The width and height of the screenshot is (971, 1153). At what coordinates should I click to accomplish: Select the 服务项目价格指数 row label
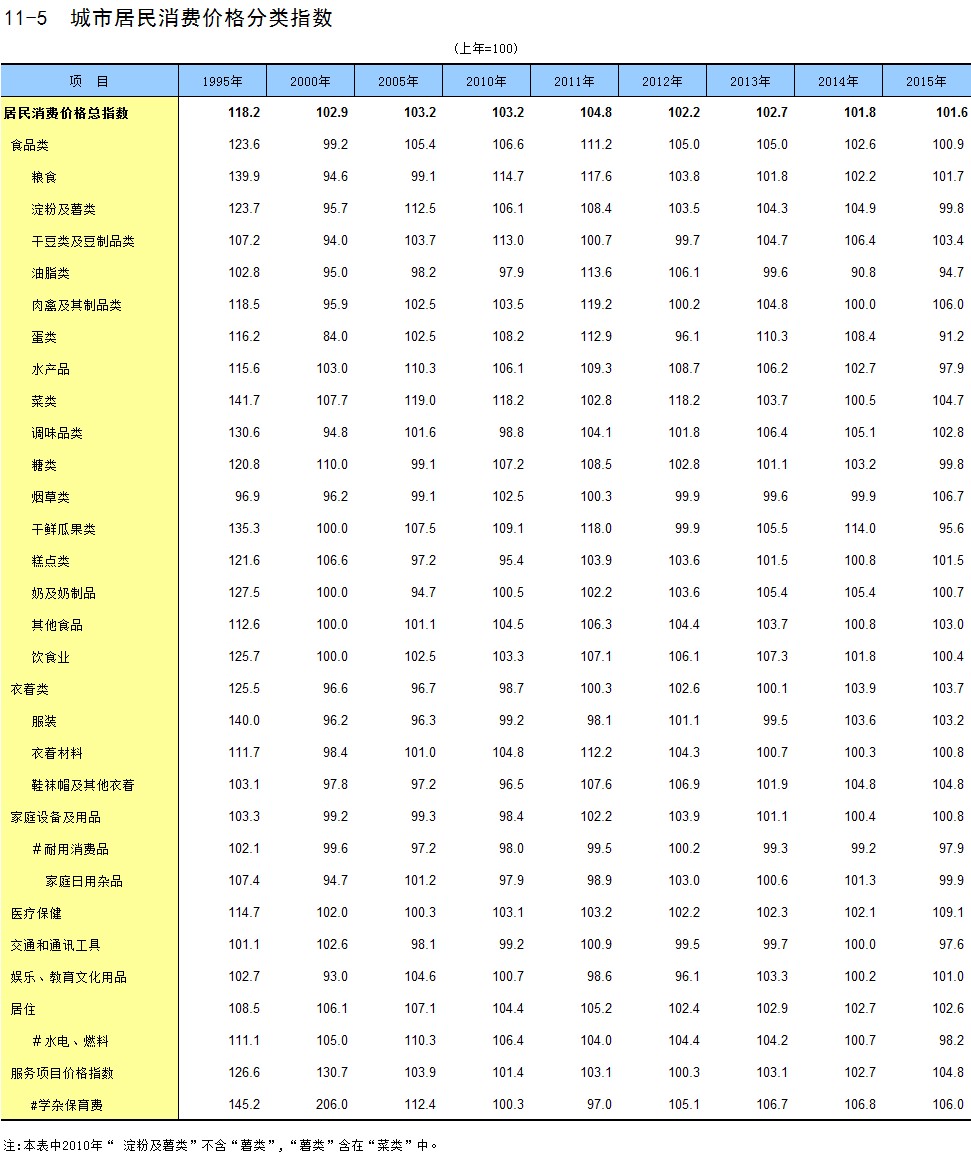[62, 1073]
